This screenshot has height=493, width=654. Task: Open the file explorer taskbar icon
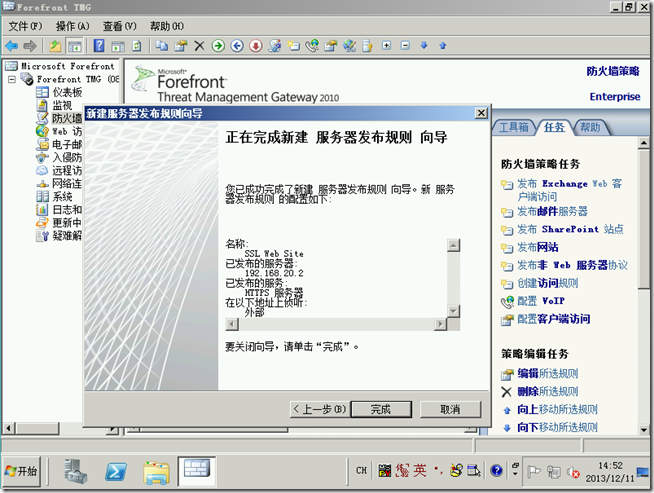click(x=156, y=472)
